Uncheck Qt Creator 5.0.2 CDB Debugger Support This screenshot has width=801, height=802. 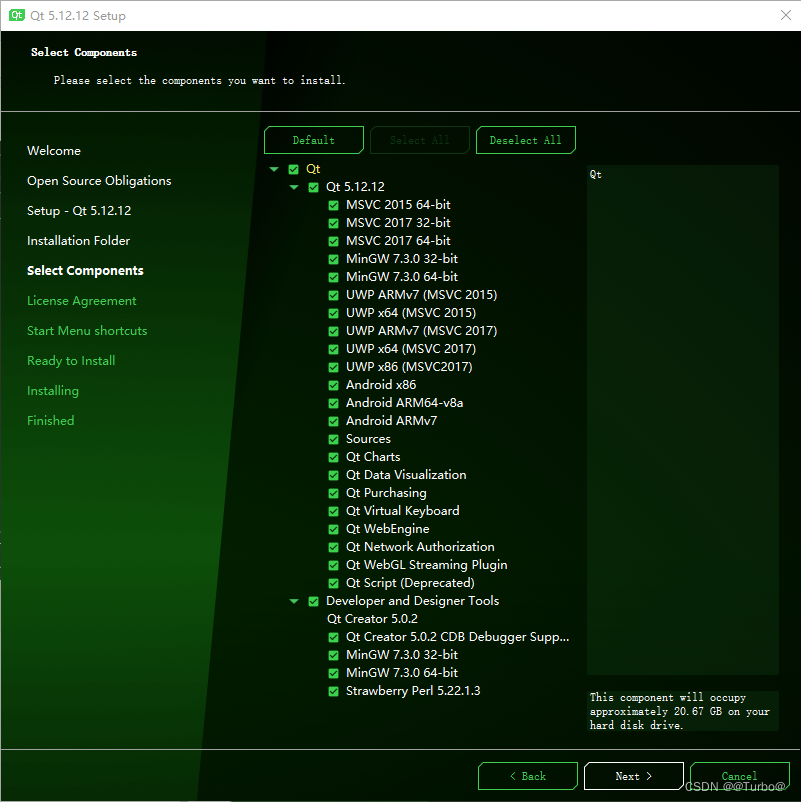point(333,637)
